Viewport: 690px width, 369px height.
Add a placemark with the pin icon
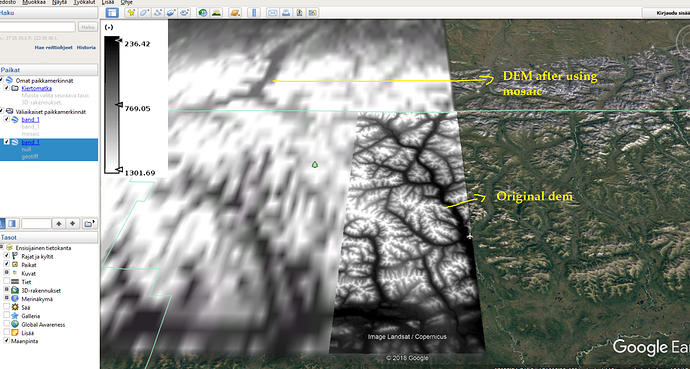pos(131,13)
